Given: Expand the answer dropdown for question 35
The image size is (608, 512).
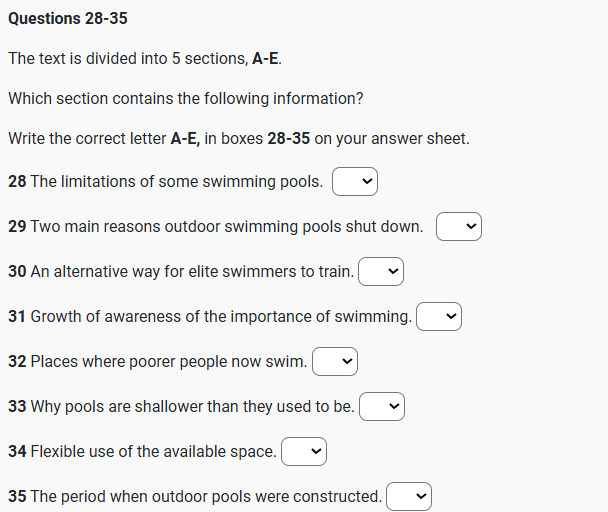Looking at the screenshot, I should 408,497.
